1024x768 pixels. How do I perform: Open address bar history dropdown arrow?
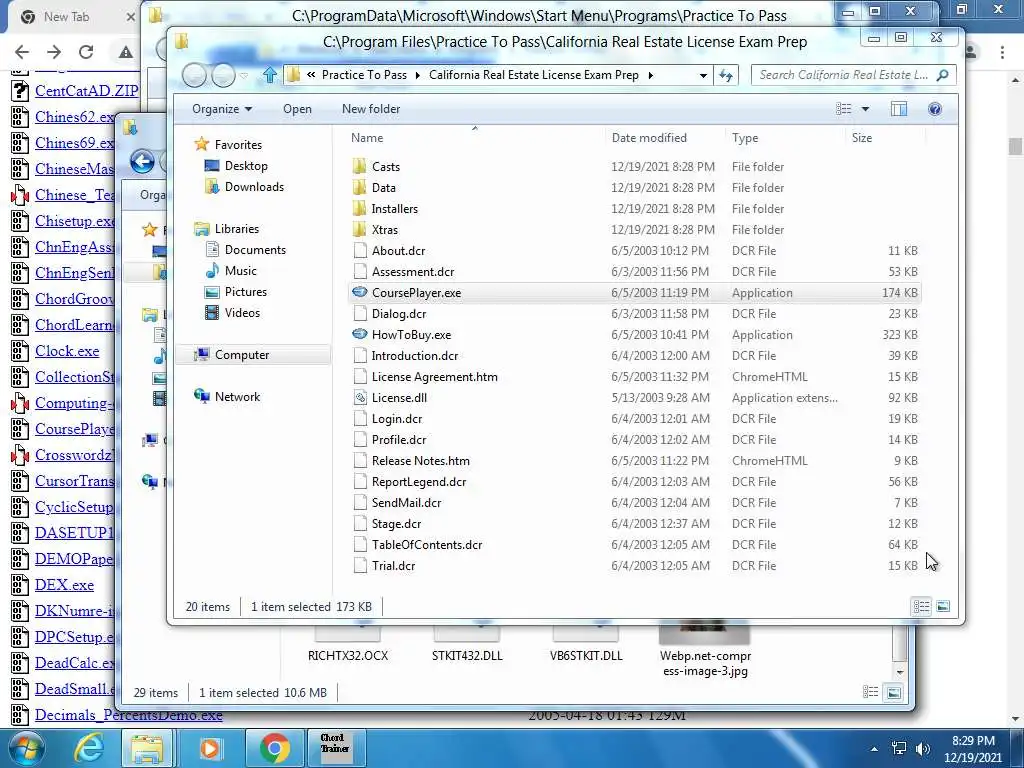click(703, 75)
